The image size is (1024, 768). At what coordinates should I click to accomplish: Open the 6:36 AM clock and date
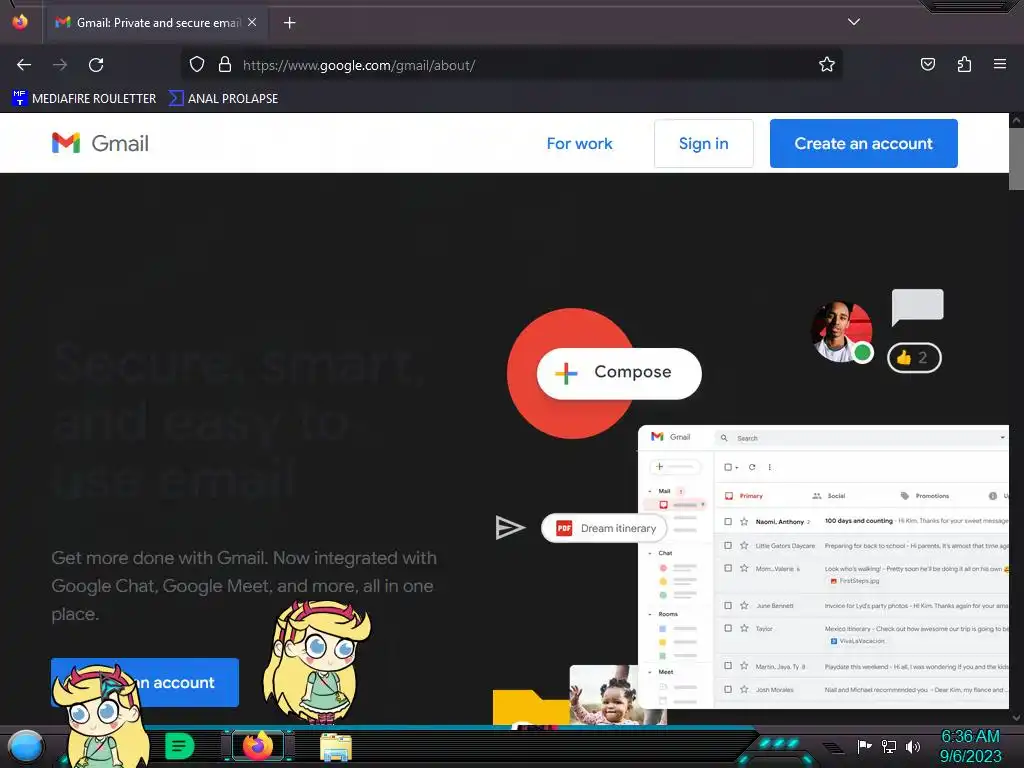[x=970, y=746]
